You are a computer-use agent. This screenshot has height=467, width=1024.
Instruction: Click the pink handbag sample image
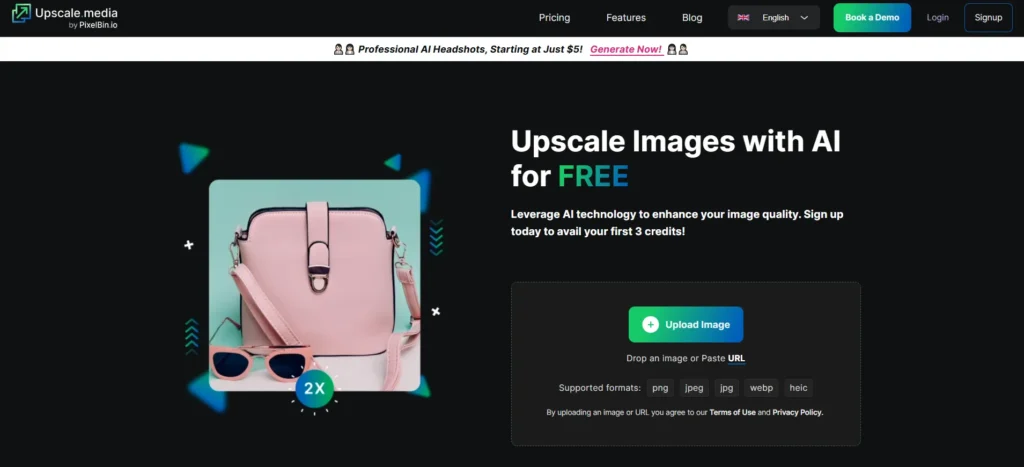[x=314, y=280]
